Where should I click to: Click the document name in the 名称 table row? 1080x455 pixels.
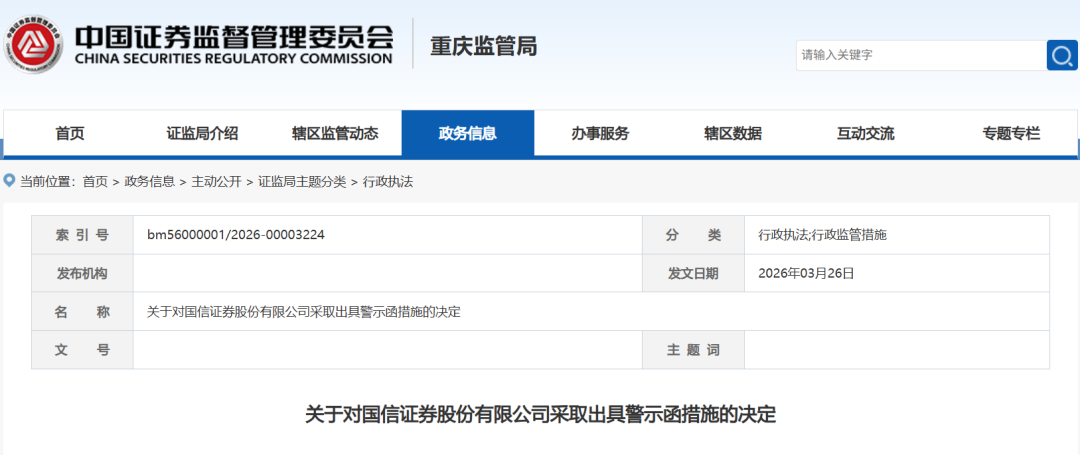304,312
